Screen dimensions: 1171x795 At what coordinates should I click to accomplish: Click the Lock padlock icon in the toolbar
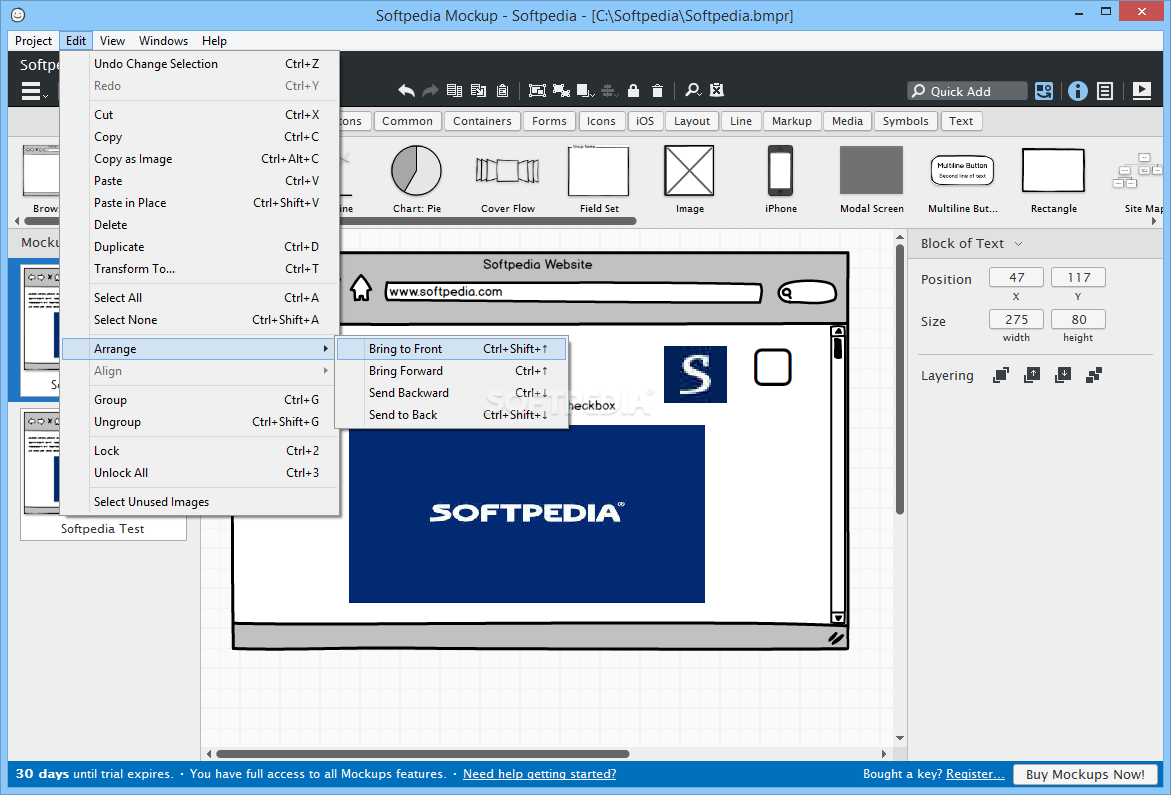coord(633,90)
